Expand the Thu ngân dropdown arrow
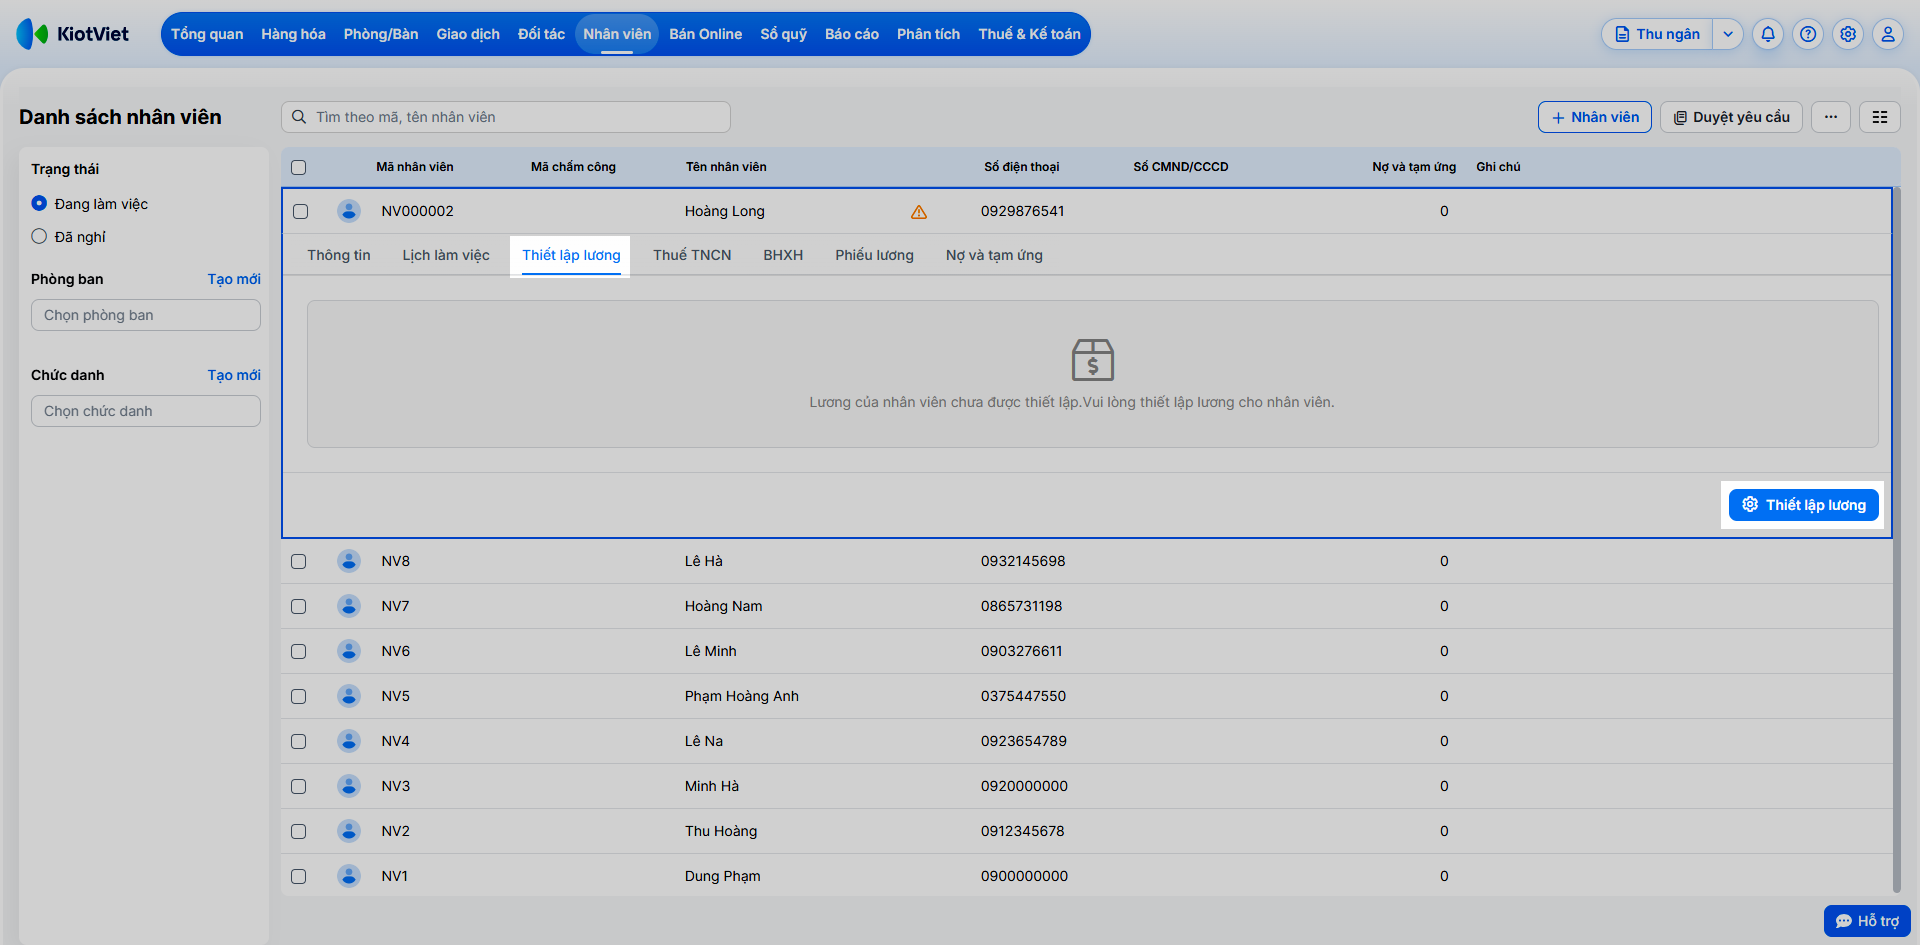Image resolution: width=1920 pixels, height=945 pixels. pyautogui.click(x=1728, y=34)
